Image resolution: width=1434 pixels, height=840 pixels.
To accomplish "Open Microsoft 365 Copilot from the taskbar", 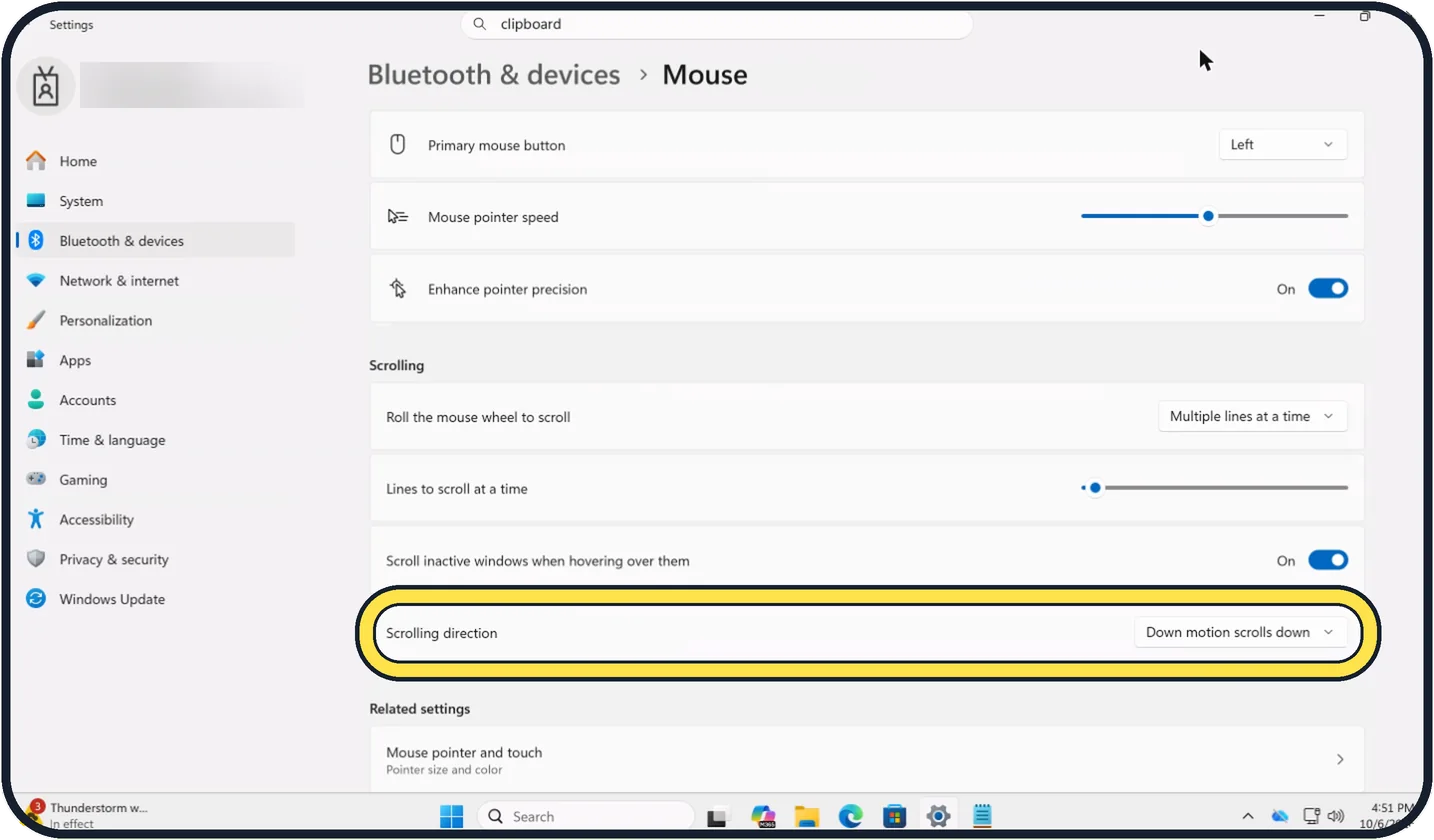I will (764, 816).
